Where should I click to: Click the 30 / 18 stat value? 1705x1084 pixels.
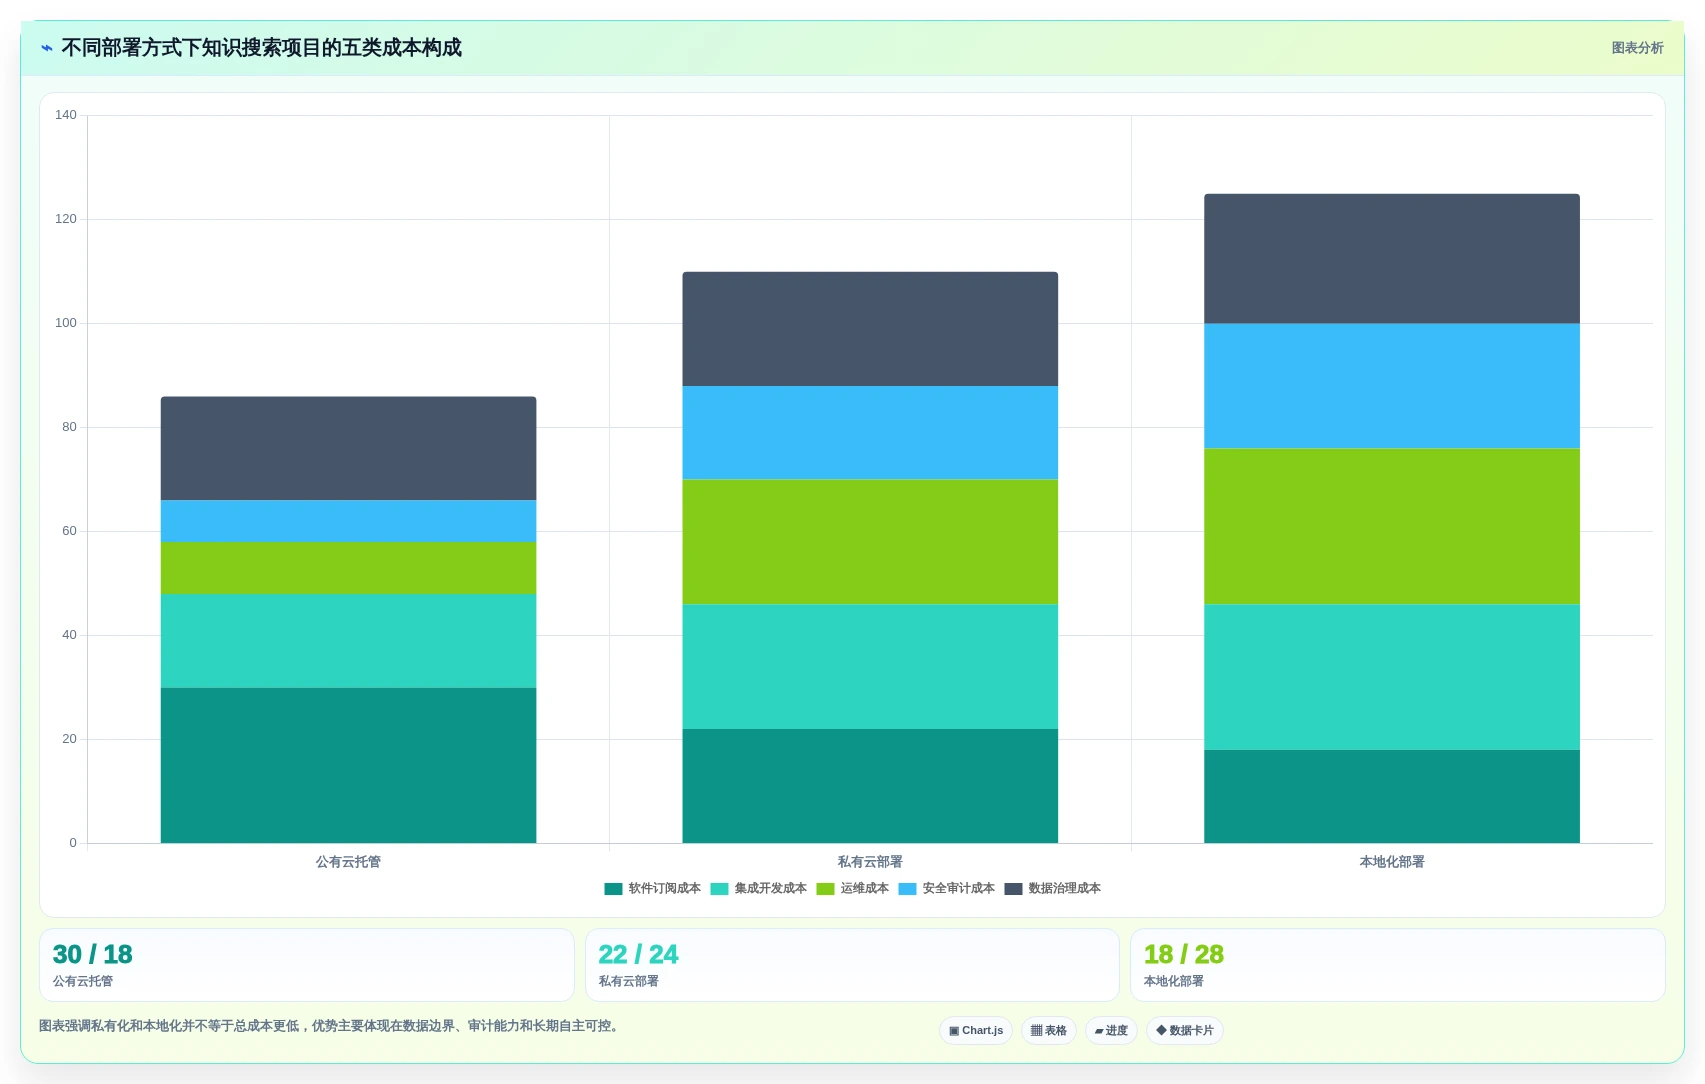point(92,955)
